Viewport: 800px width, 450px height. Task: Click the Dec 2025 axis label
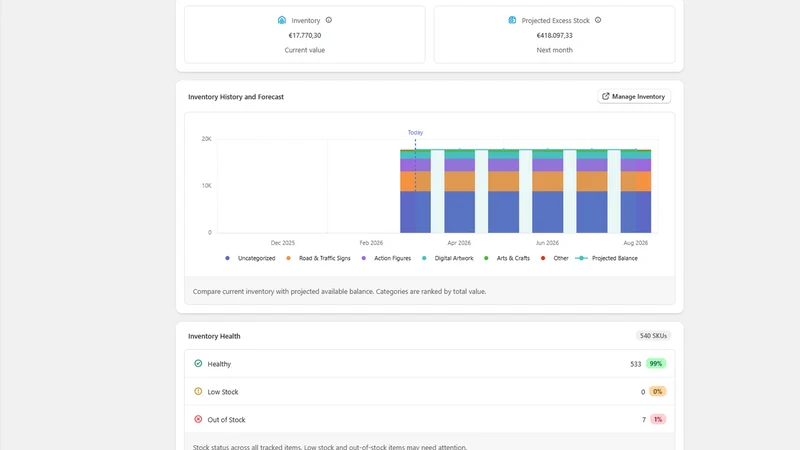click(283, 243)
